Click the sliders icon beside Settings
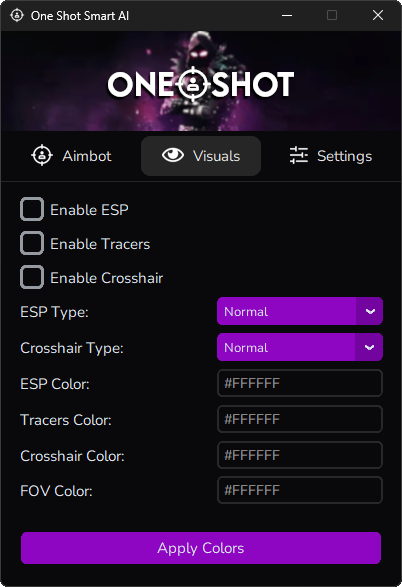Image resolution: width=402 pixels, height=587 pixels. point(299,155)
